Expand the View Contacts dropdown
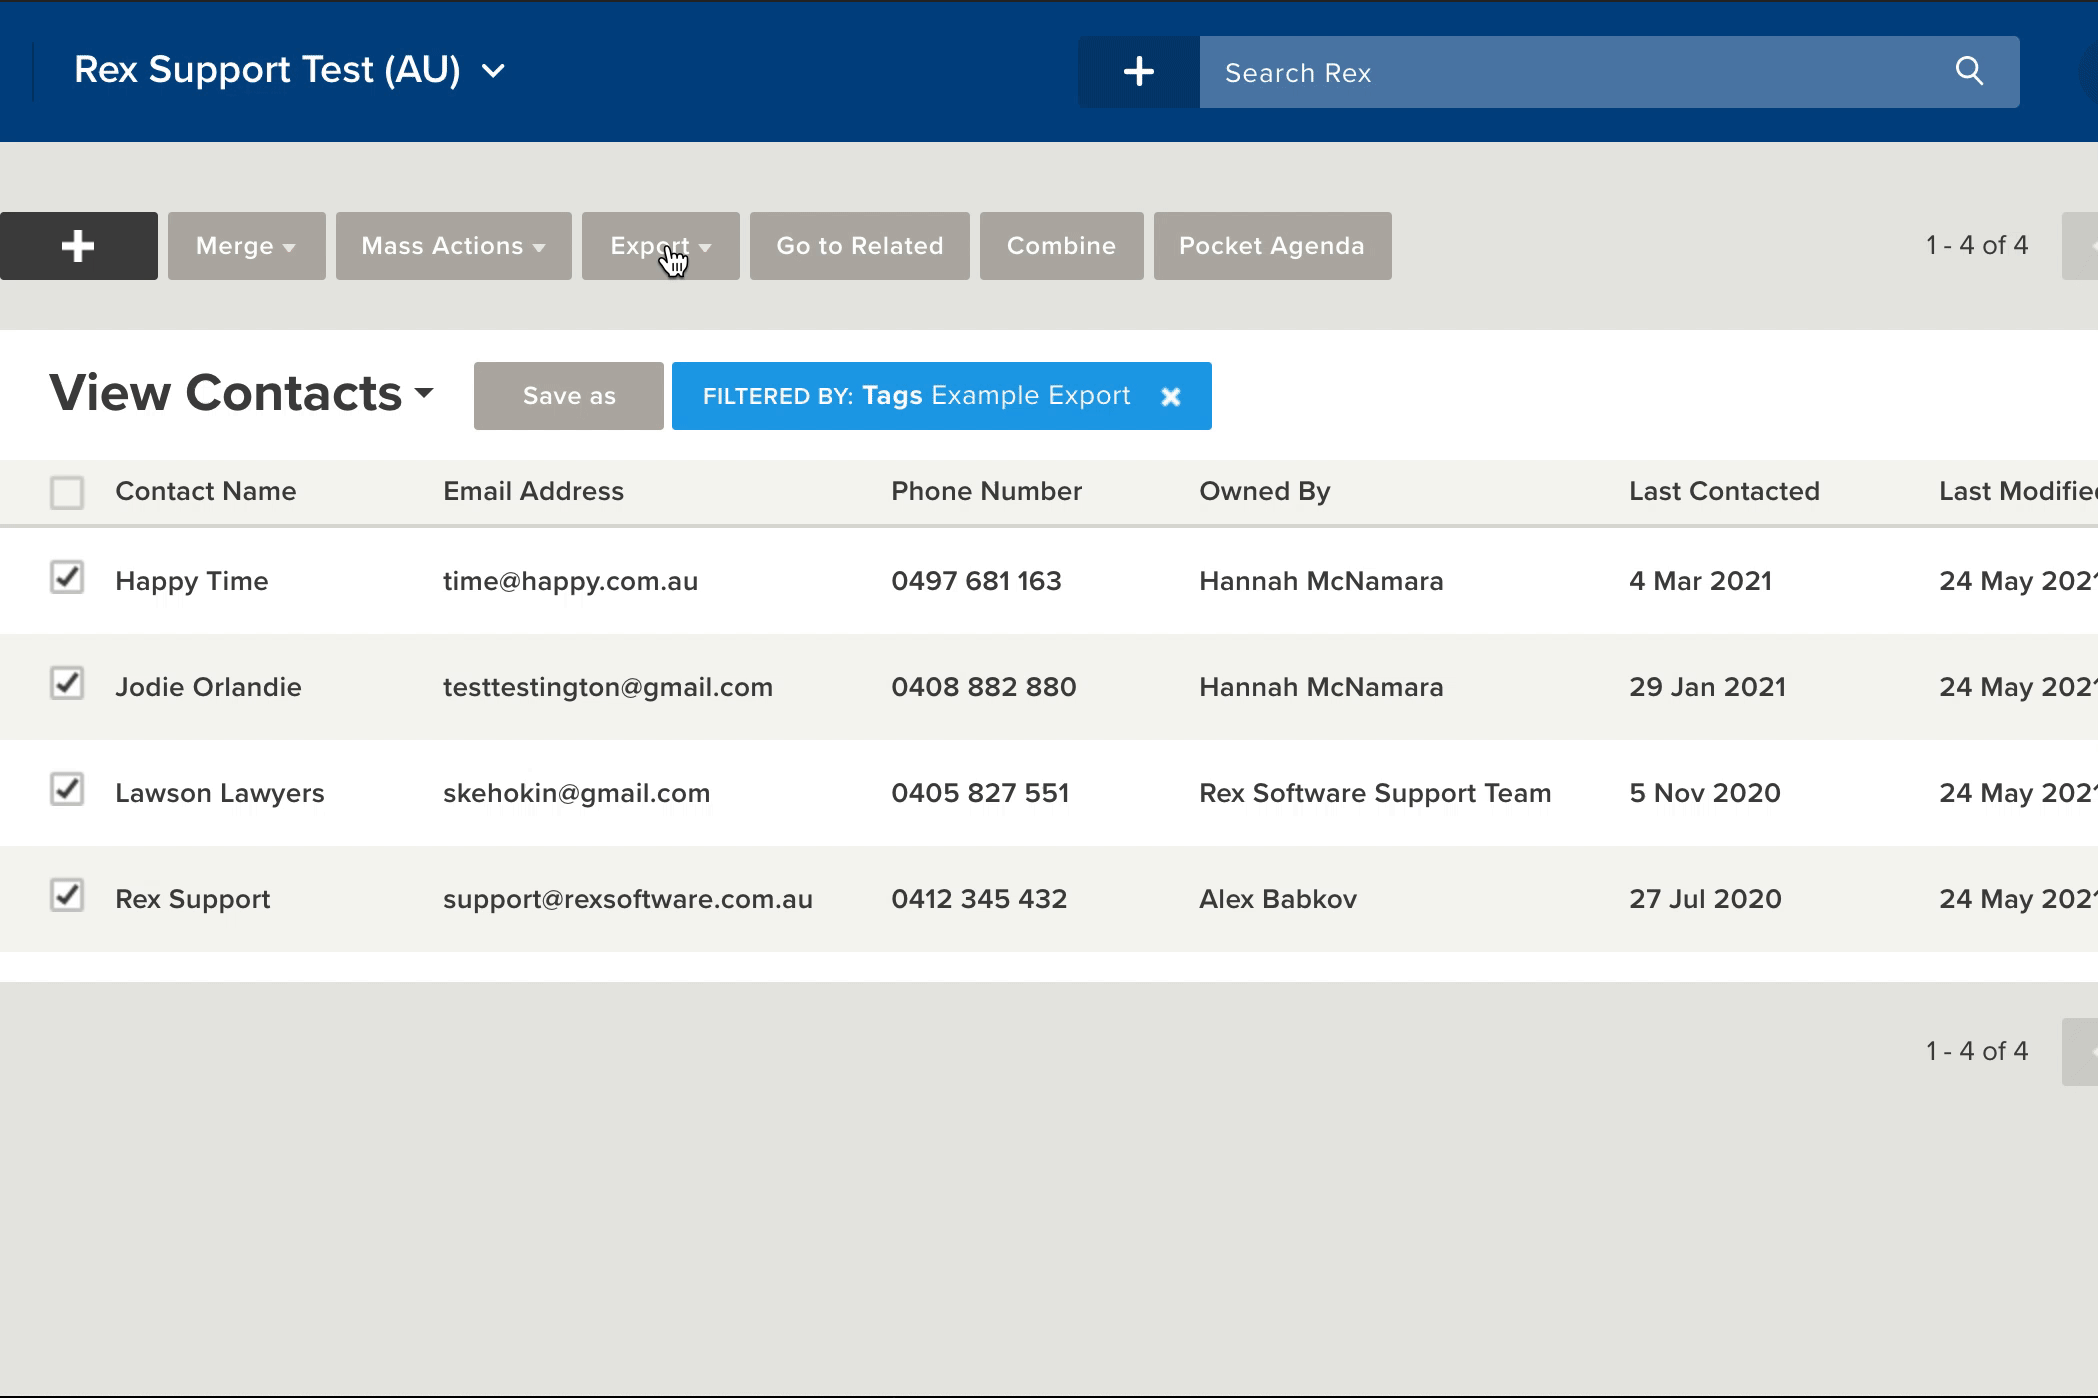The image size is (2098, 1398). point(242,393)
